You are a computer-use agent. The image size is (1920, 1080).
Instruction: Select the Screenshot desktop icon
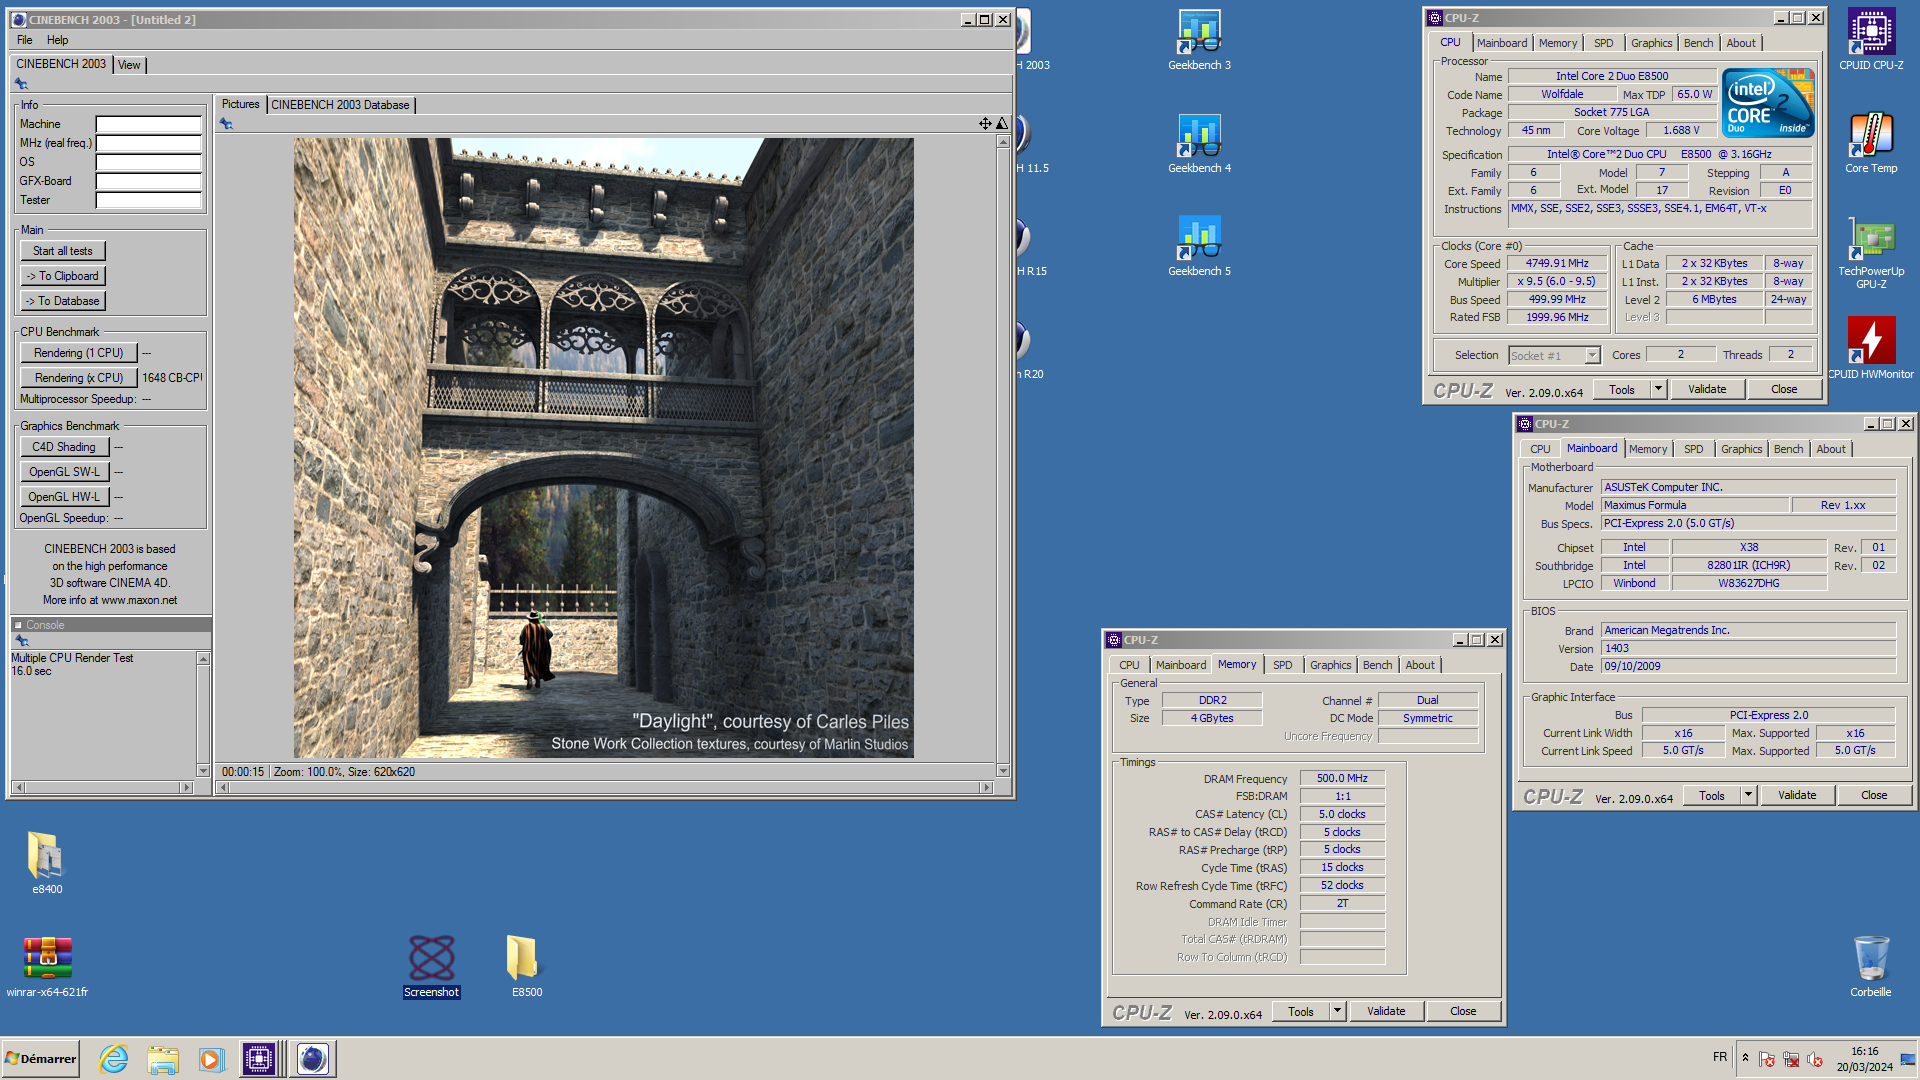pyautogui.click(x=431, y=966)
